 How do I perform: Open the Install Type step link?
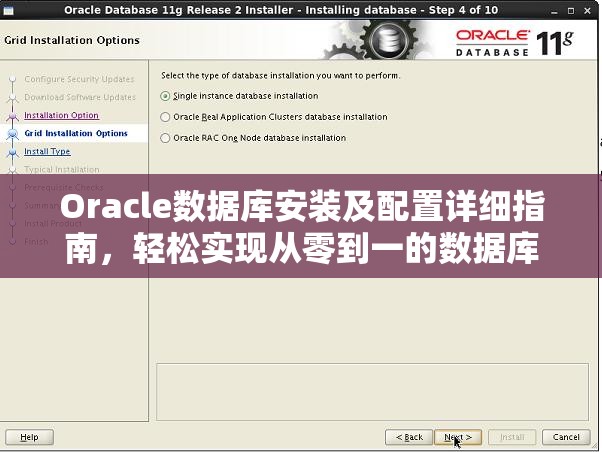(x=47, y=151)
